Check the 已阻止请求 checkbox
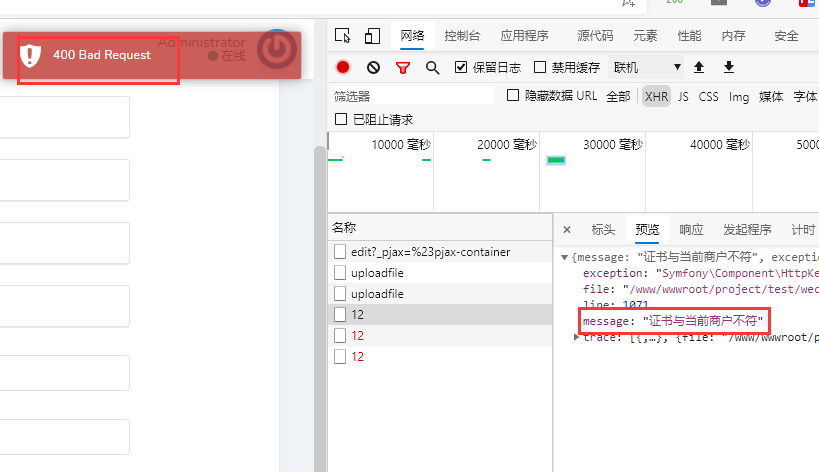This screenshot has width=819, height=472. point(341,119)
